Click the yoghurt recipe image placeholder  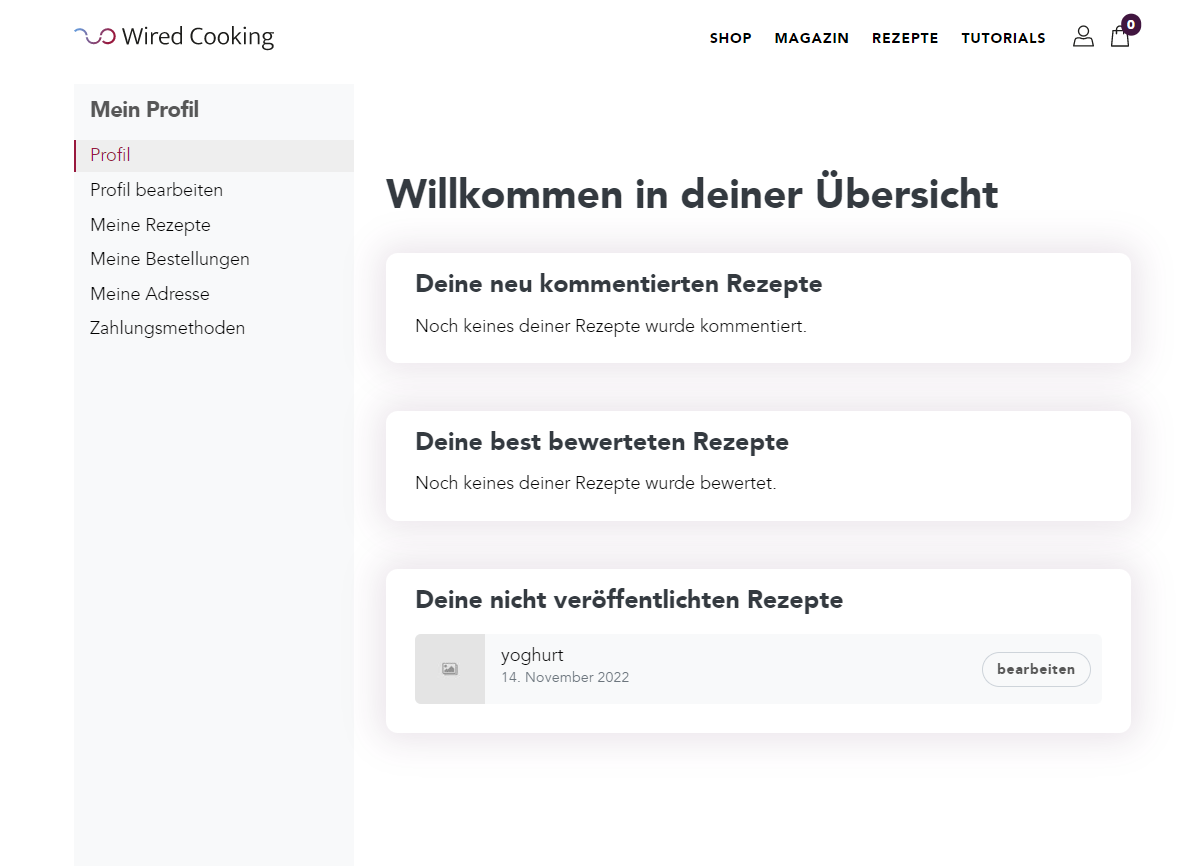point(450,669)
